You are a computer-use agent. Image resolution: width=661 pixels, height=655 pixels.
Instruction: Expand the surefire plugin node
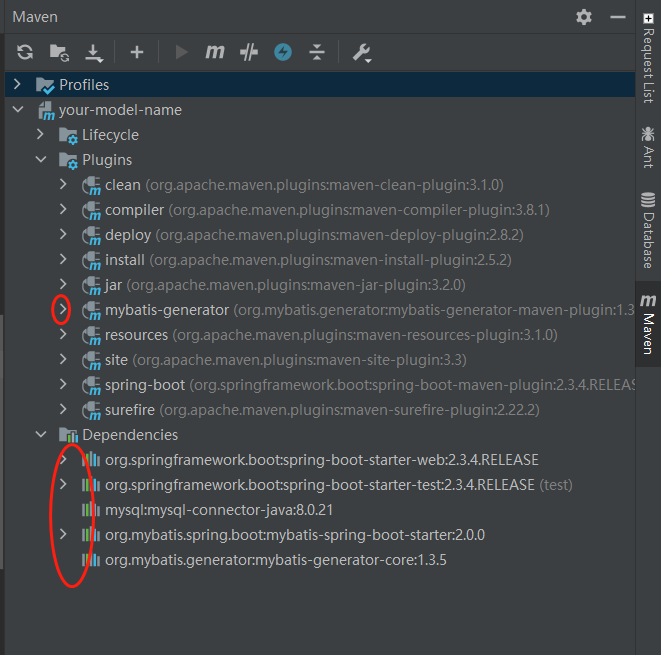[63, 409]
